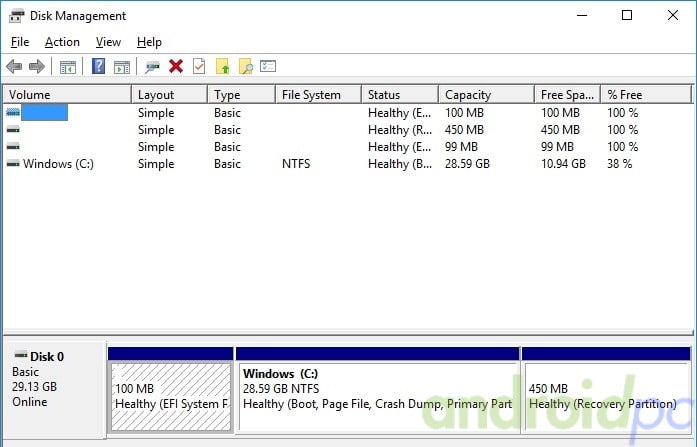697x447 pixels.
Task: Click the folder with magnifier Explore icon
Action: point(246,66)
